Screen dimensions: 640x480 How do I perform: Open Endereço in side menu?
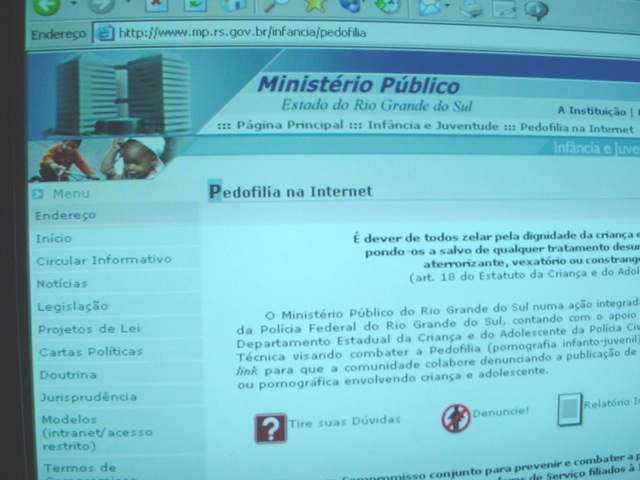pos(65,215)
